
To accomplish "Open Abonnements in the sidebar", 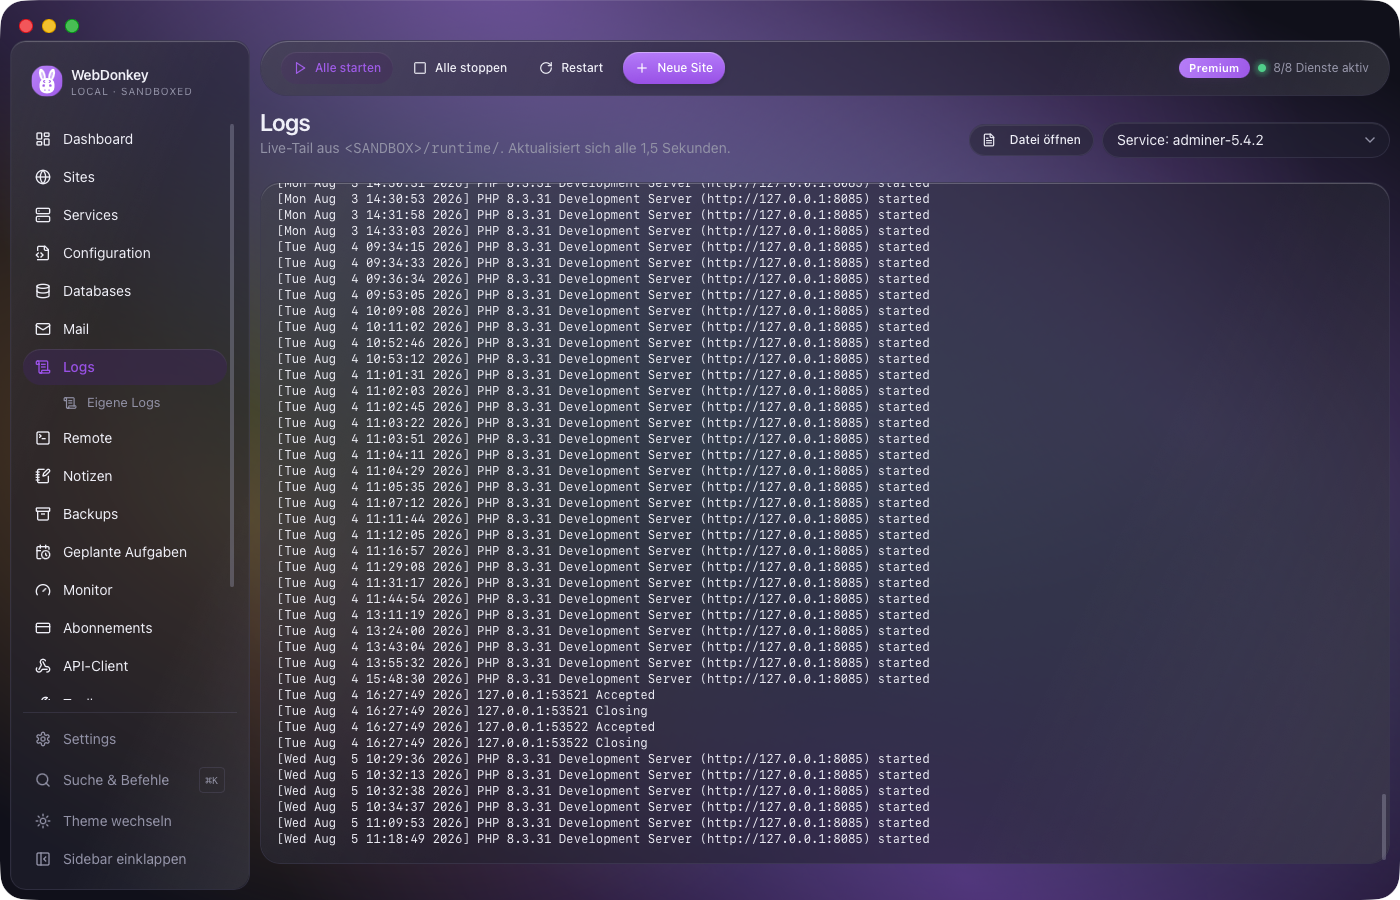I will (x=126, y=628).
